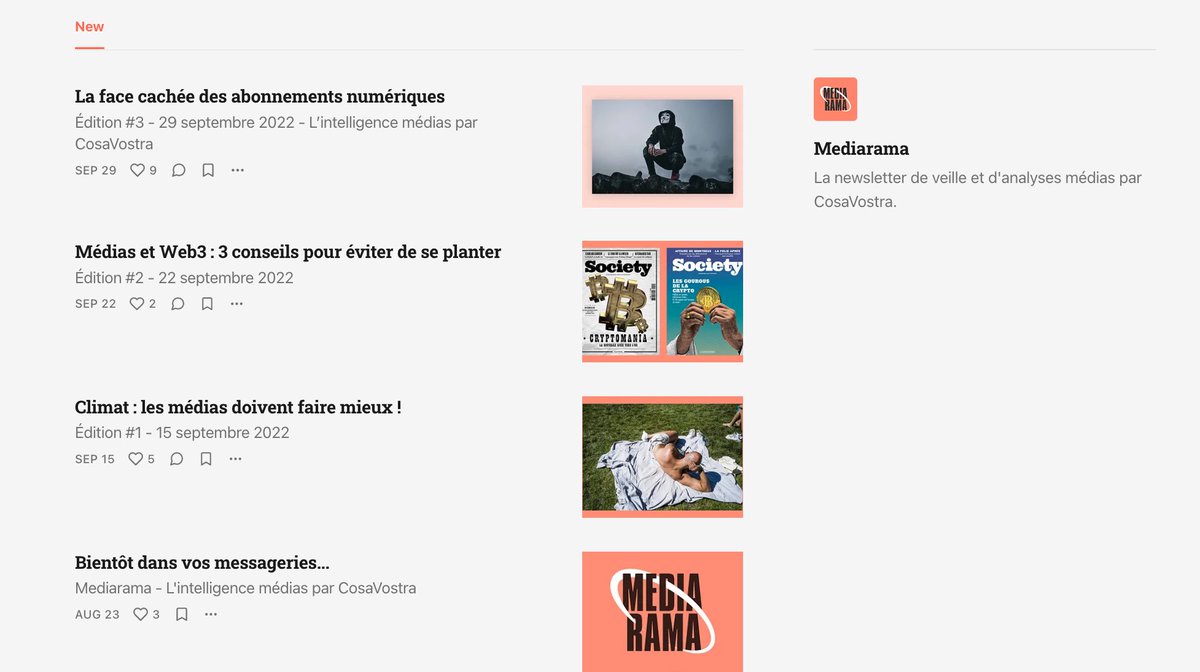Like the "Climat : les médias" post
The width and height of the screenshot is (1200, 672).
142,459
